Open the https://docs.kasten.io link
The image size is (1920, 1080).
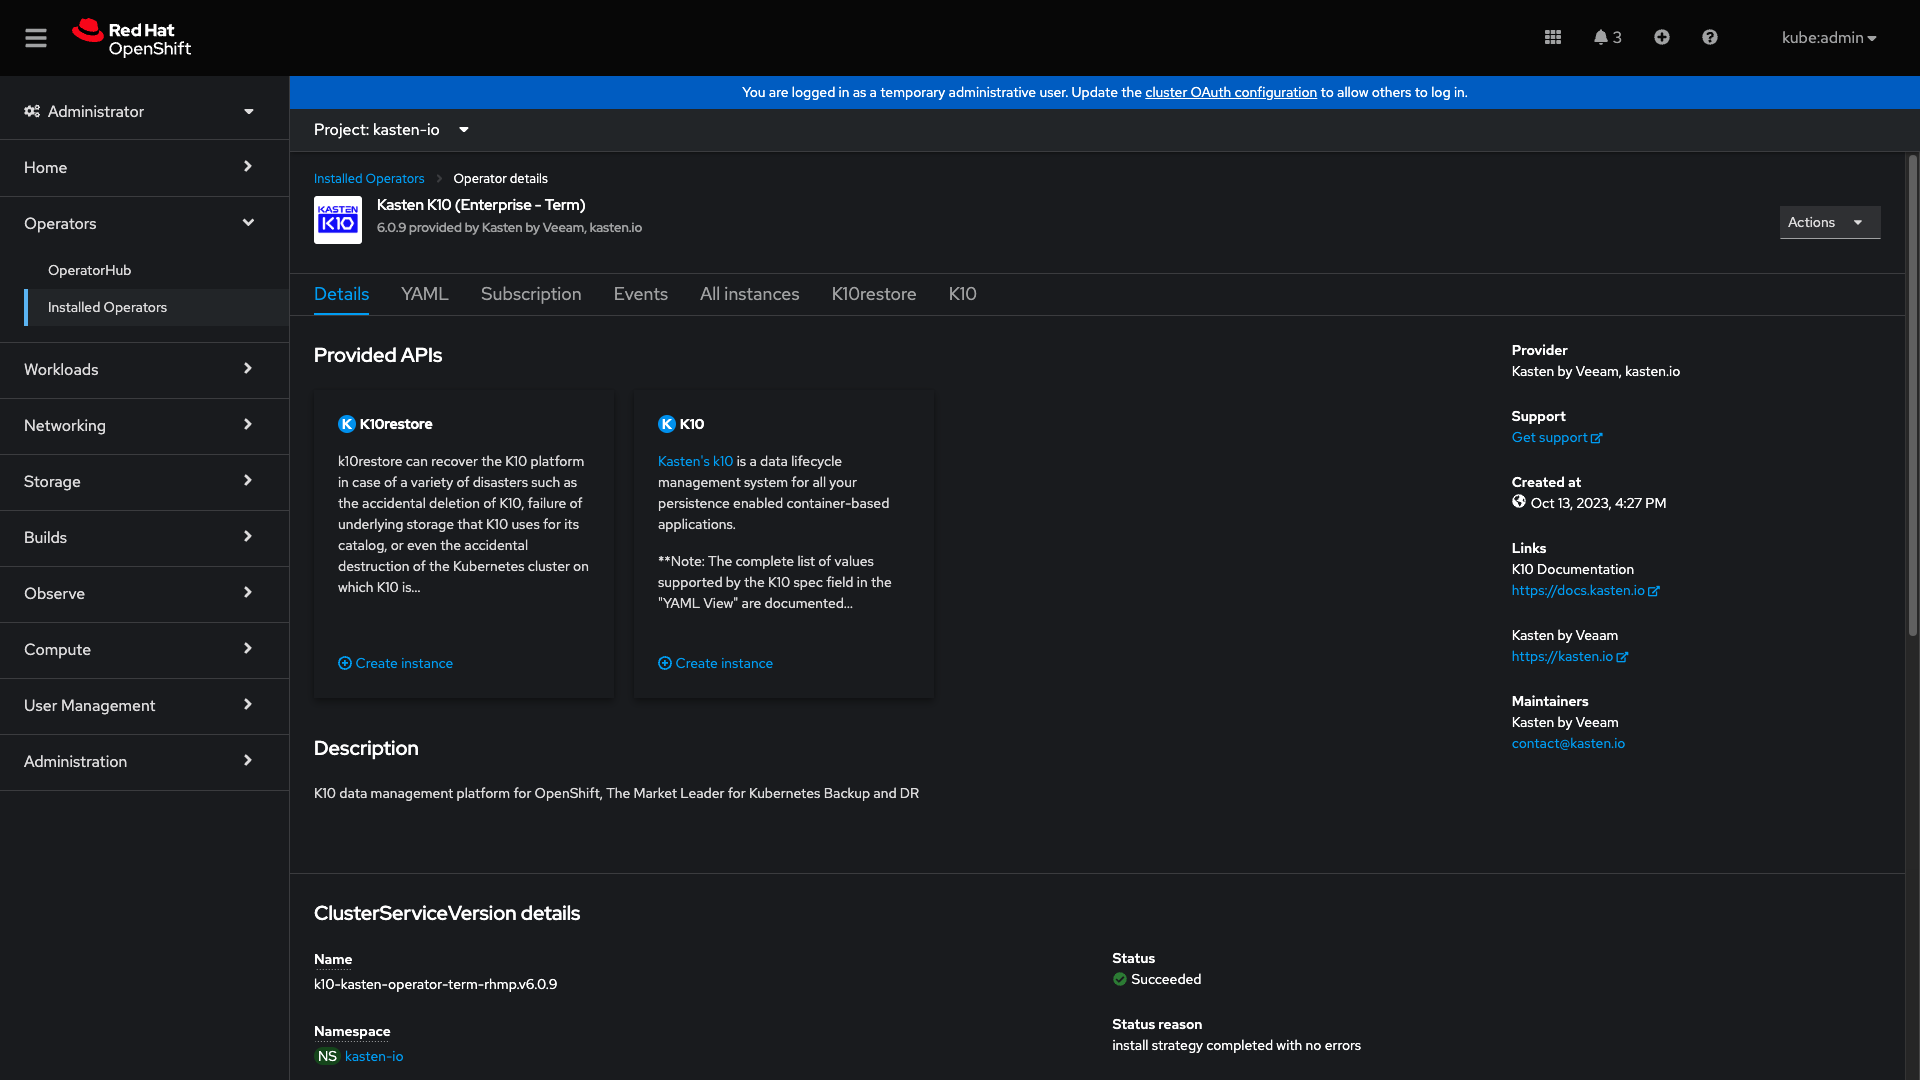tap(1585, 590)
